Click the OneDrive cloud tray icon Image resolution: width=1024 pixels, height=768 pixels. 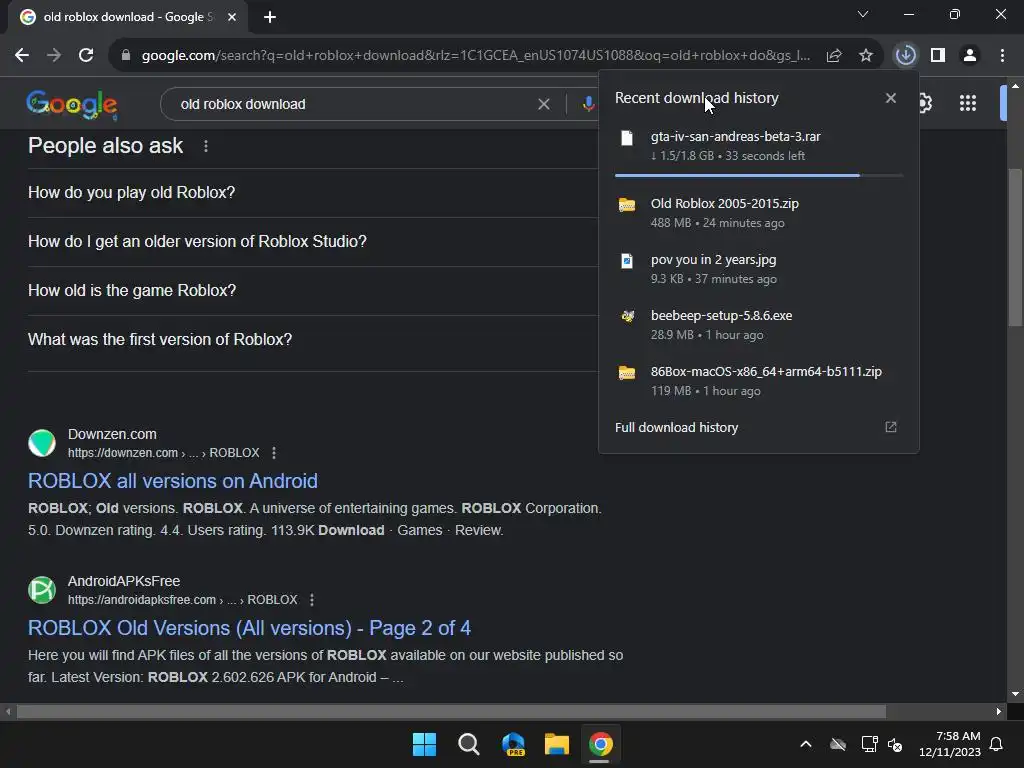pos(838,744)
